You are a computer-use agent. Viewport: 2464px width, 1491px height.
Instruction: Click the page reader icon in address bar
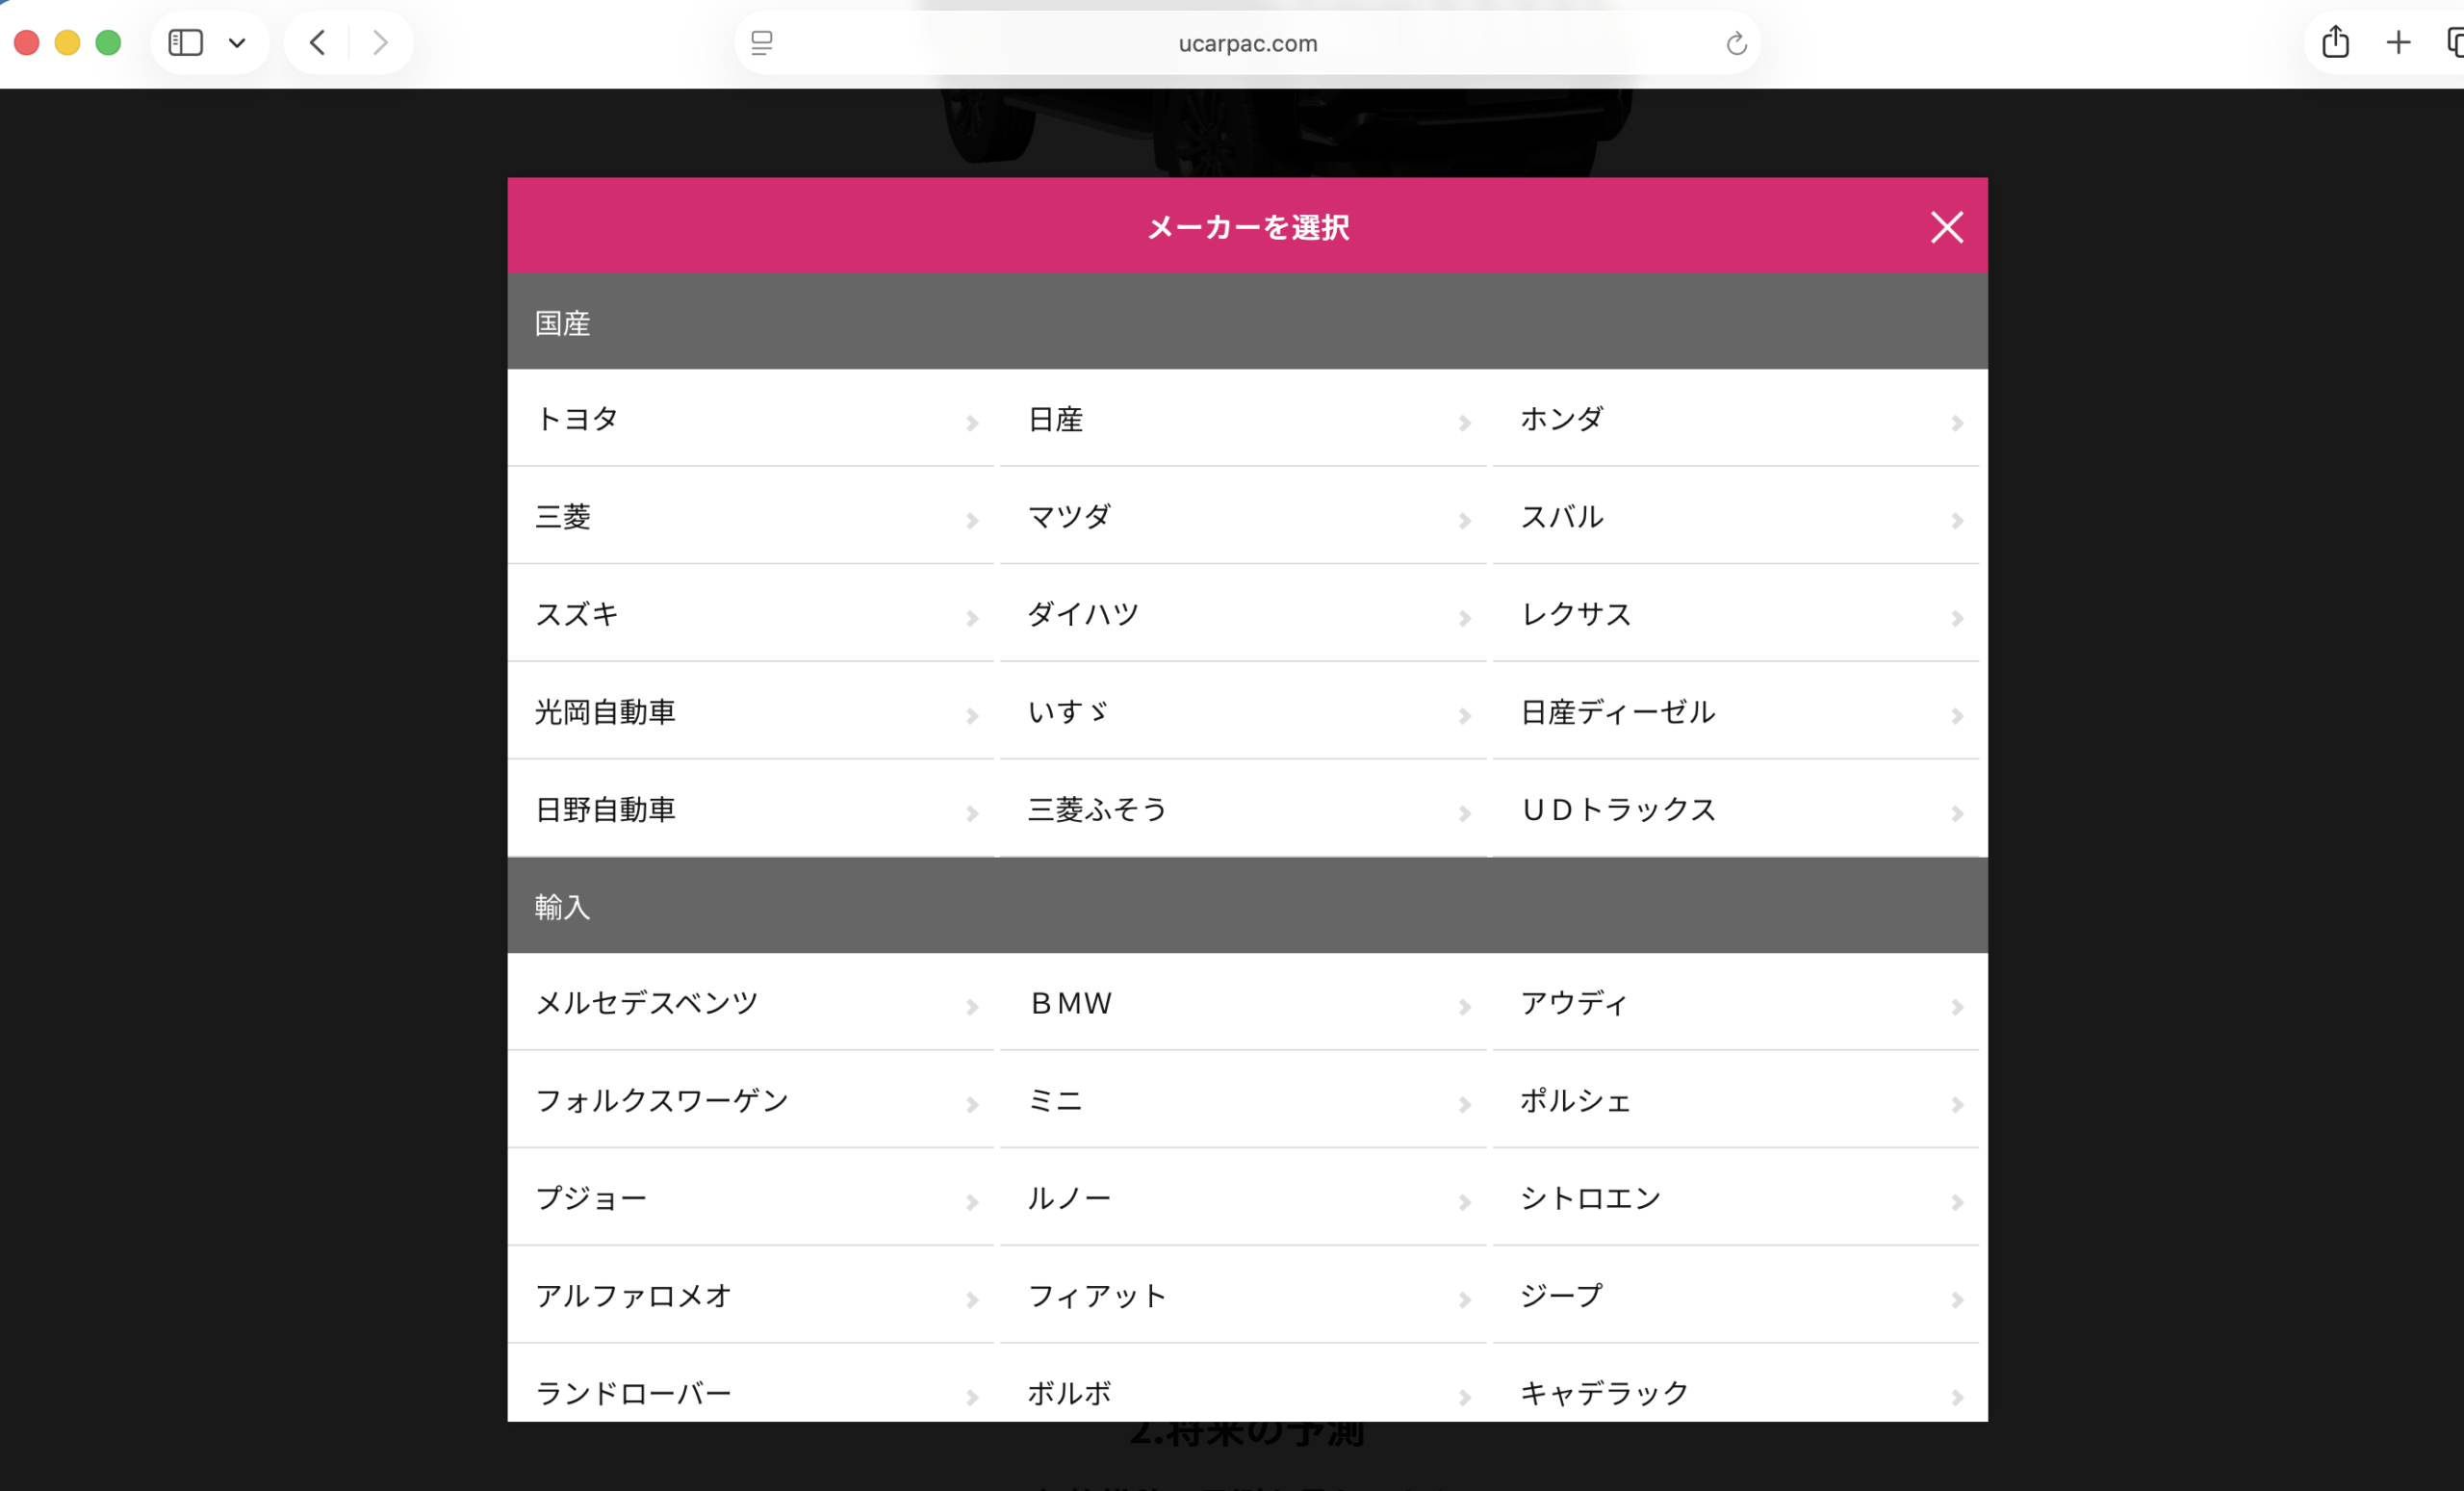coord(762,43)
